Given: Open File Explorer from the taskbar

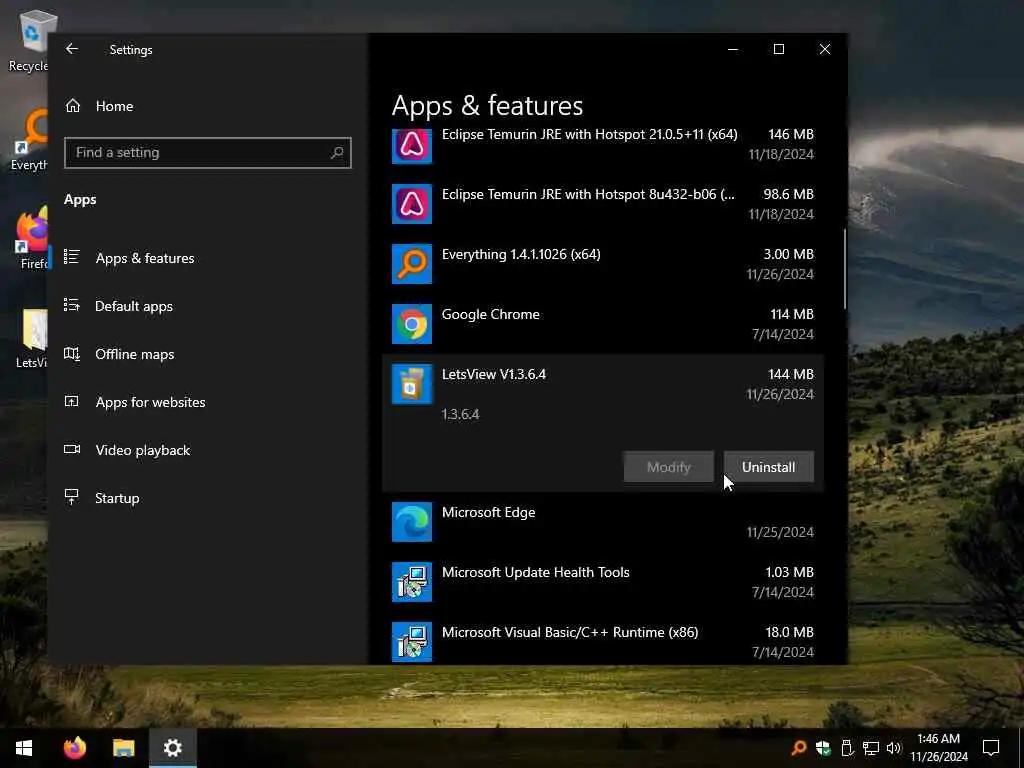Looking at the screenshot, I should (123, 748).
